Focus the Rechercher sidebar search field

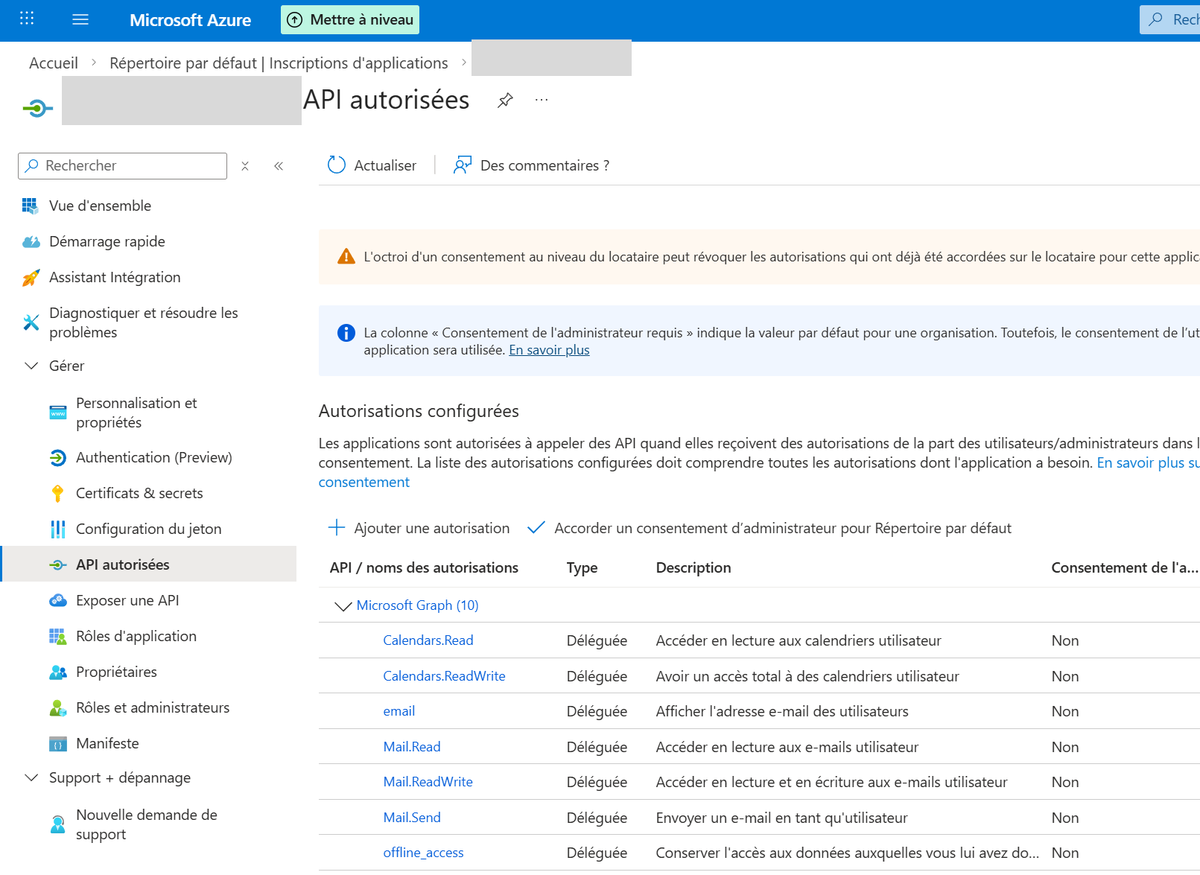click(x=123, y=166)
